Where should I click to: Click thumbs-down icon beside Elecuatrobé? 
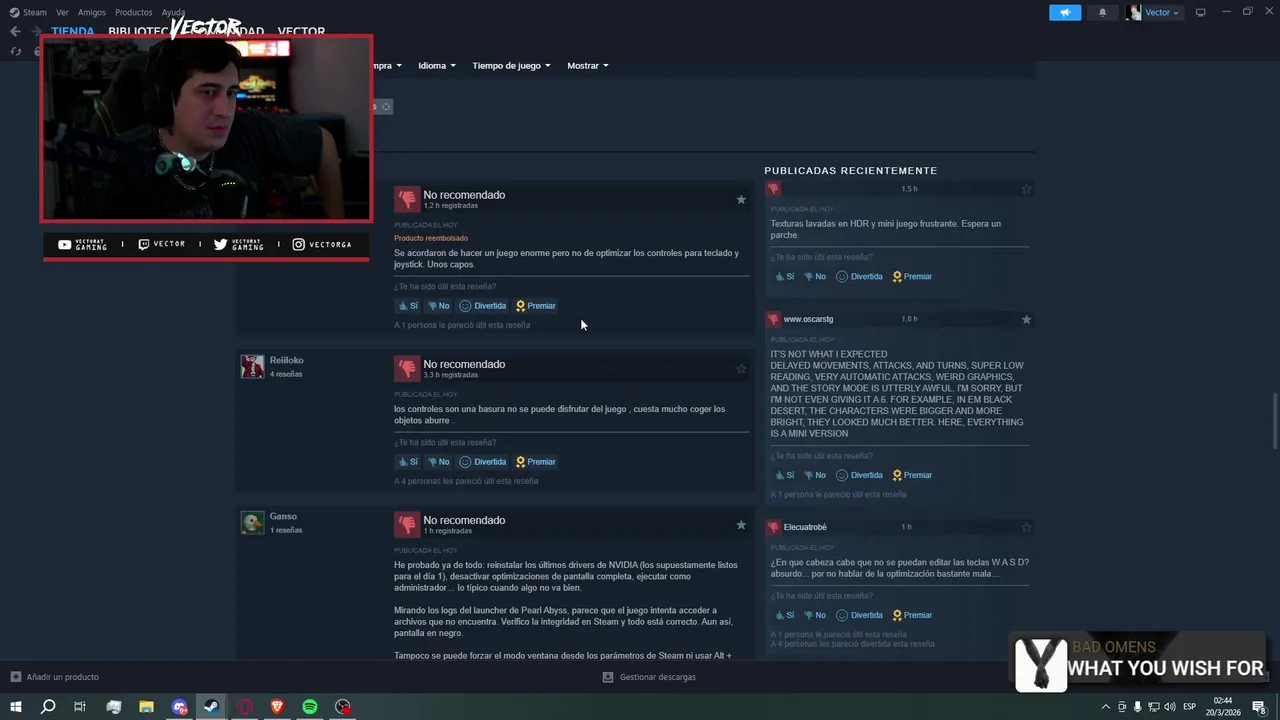coord(773,527)
